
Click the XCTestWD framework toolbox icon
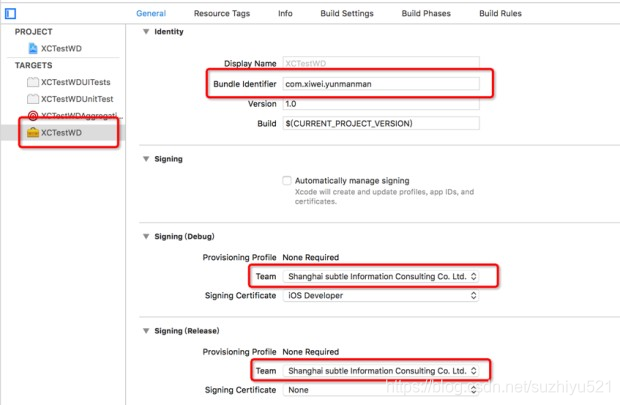pos(33,132)
